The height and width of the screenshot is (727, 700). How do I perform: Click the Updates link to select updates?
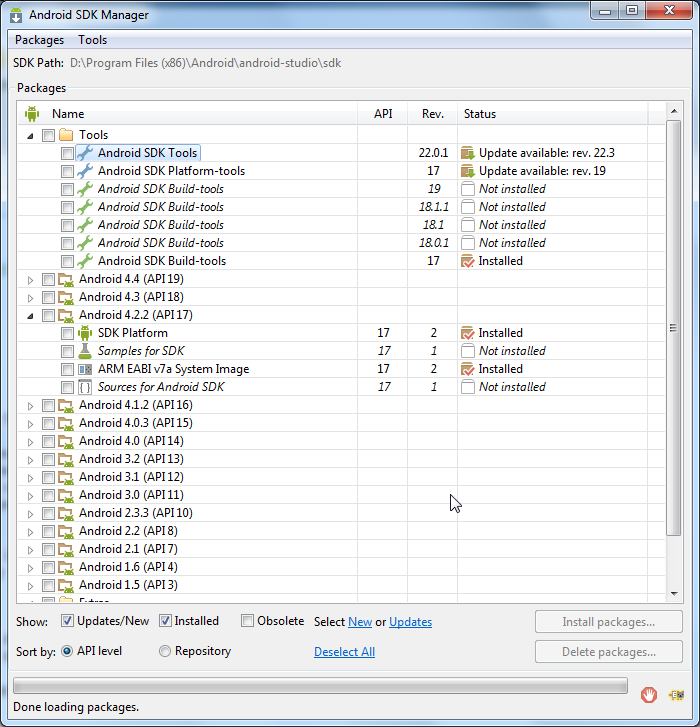(410, 622)
